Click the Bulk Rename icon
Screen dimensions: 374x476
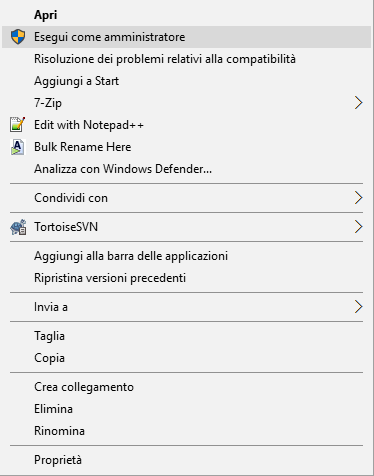pos(18,147)
